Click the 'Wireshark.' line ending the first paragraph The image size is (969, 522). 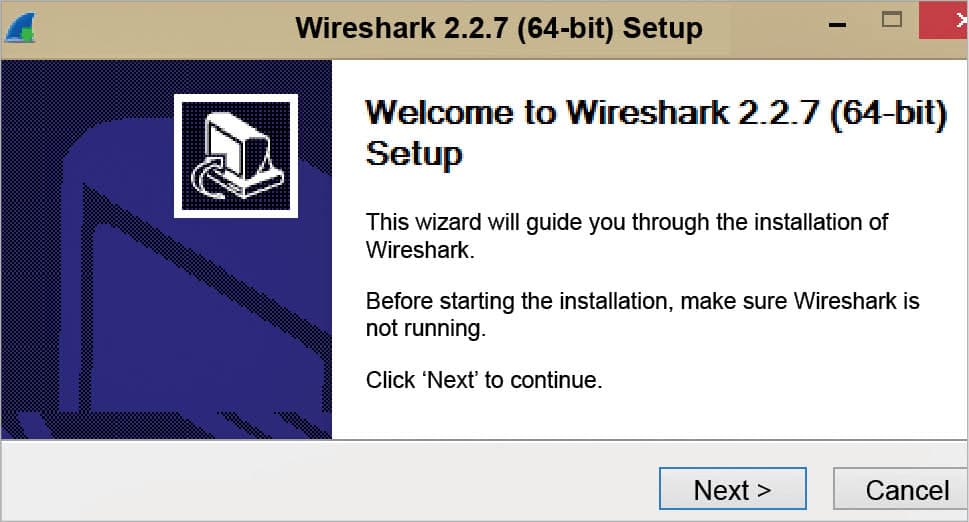point(419,250)
